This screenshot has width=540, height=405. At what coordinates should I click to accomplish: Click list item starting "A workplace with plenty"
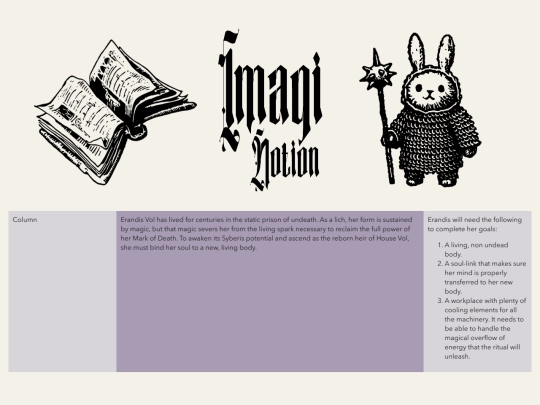pyautogui.click(x=485, y=328)
